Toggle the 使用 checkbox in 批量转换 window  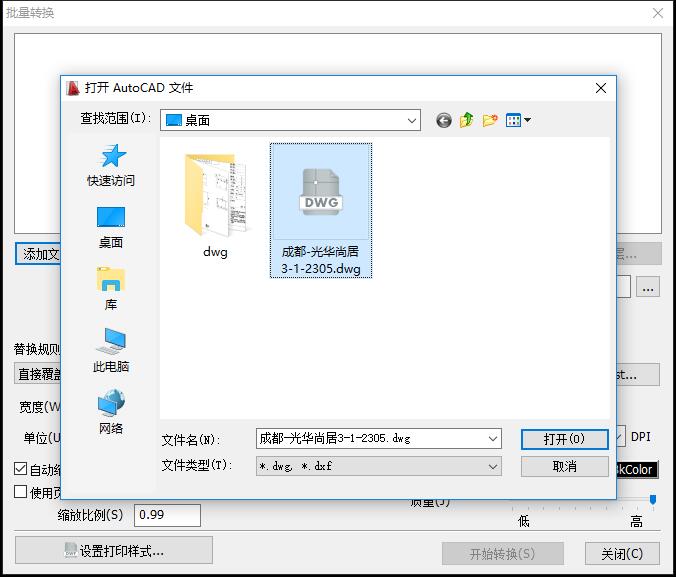pos(20,492)
